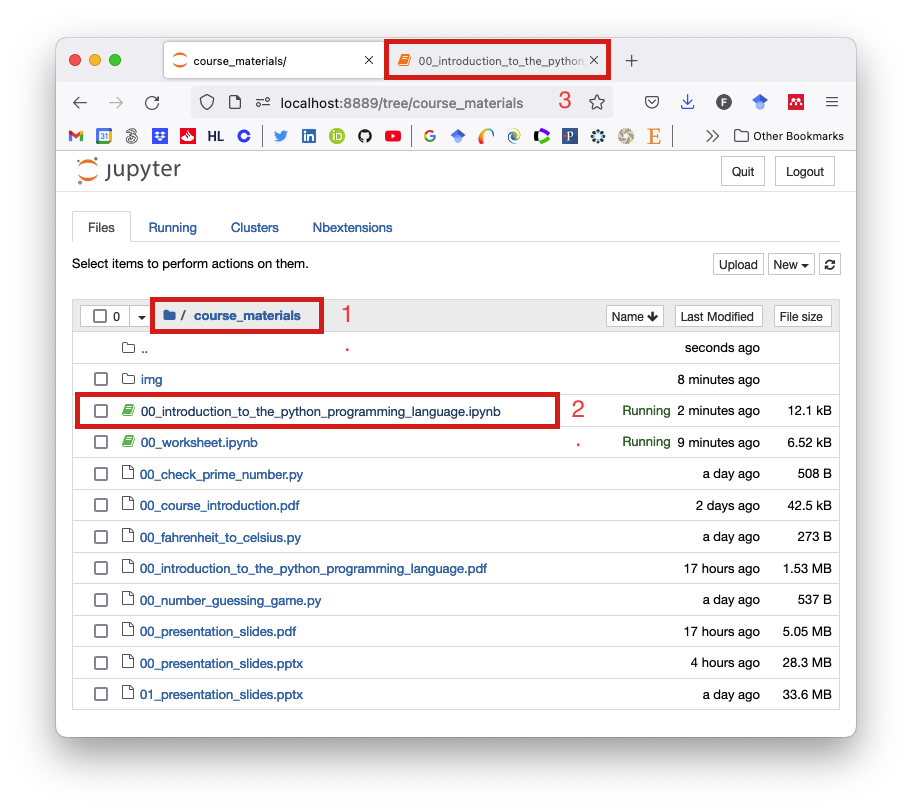The image size is (912, 811).
Task: Check the select-all items checkbox
Action: point(100,316)
